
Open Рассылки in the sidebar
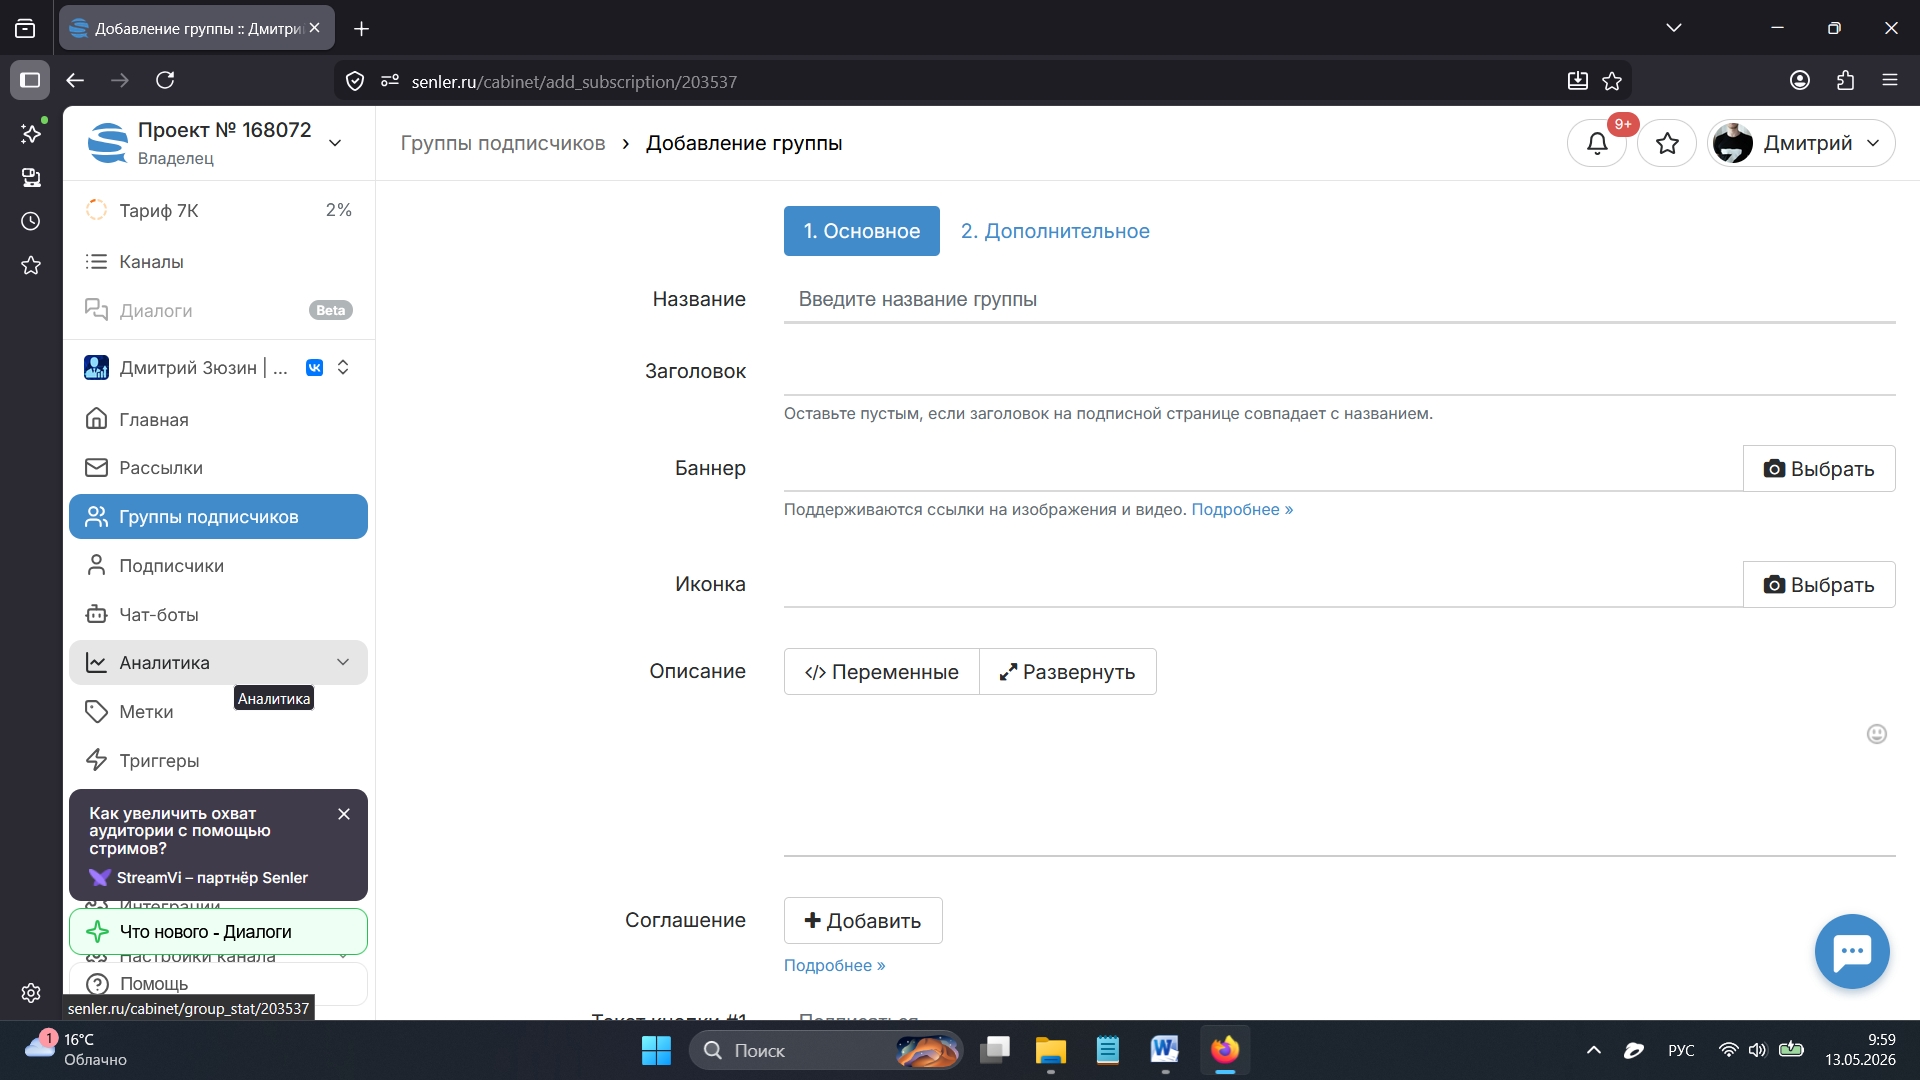[x=219, y=467]
